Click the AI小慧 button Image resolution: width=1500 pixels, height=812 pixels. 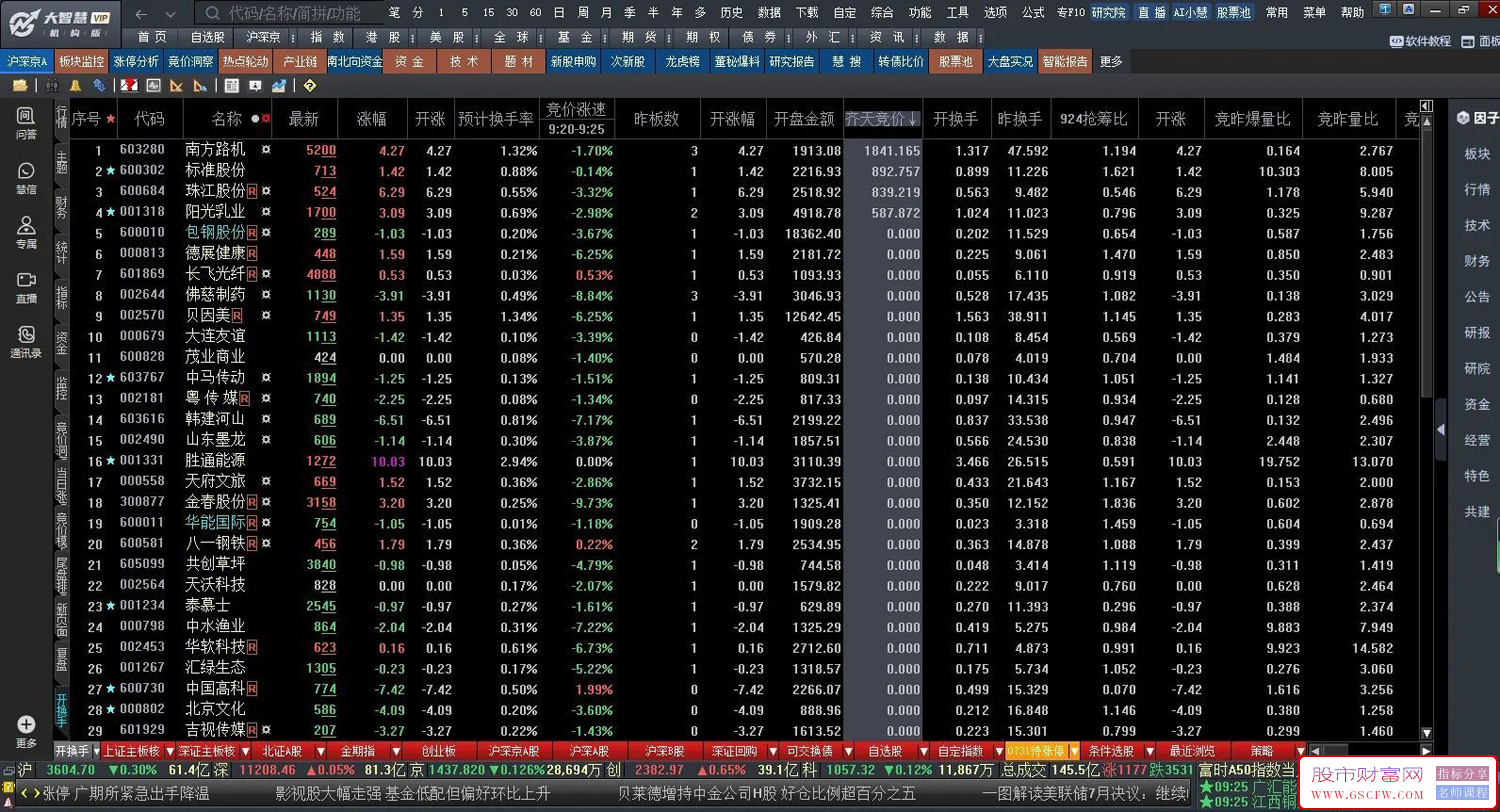[x=1190, y=12]
